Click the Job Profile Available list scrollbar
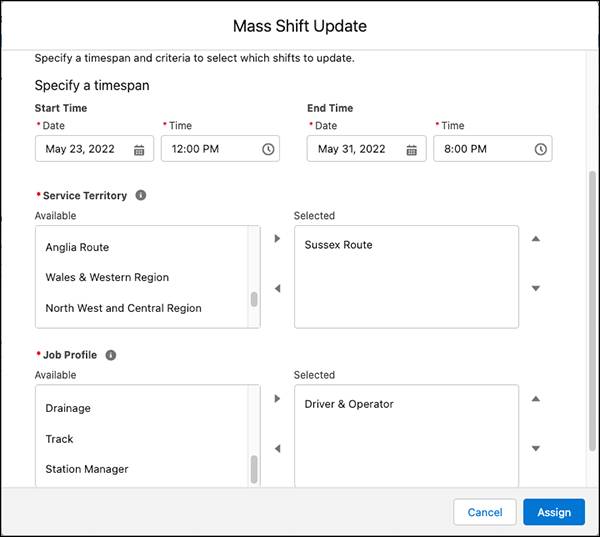Image resolution: width=600 pixels, height=537 pixels. coord(254,469)
